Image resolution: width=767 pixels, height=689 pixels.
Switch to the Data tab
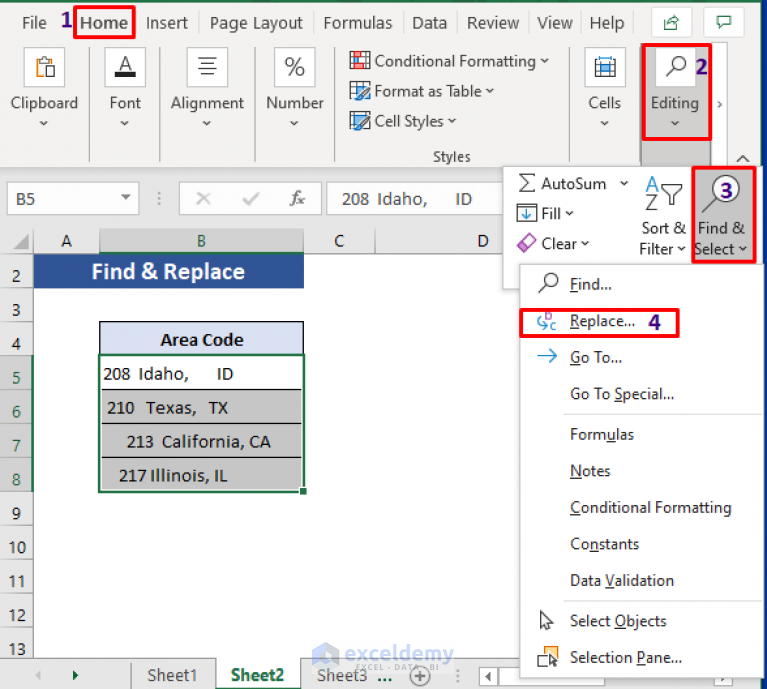coord(429,22)
